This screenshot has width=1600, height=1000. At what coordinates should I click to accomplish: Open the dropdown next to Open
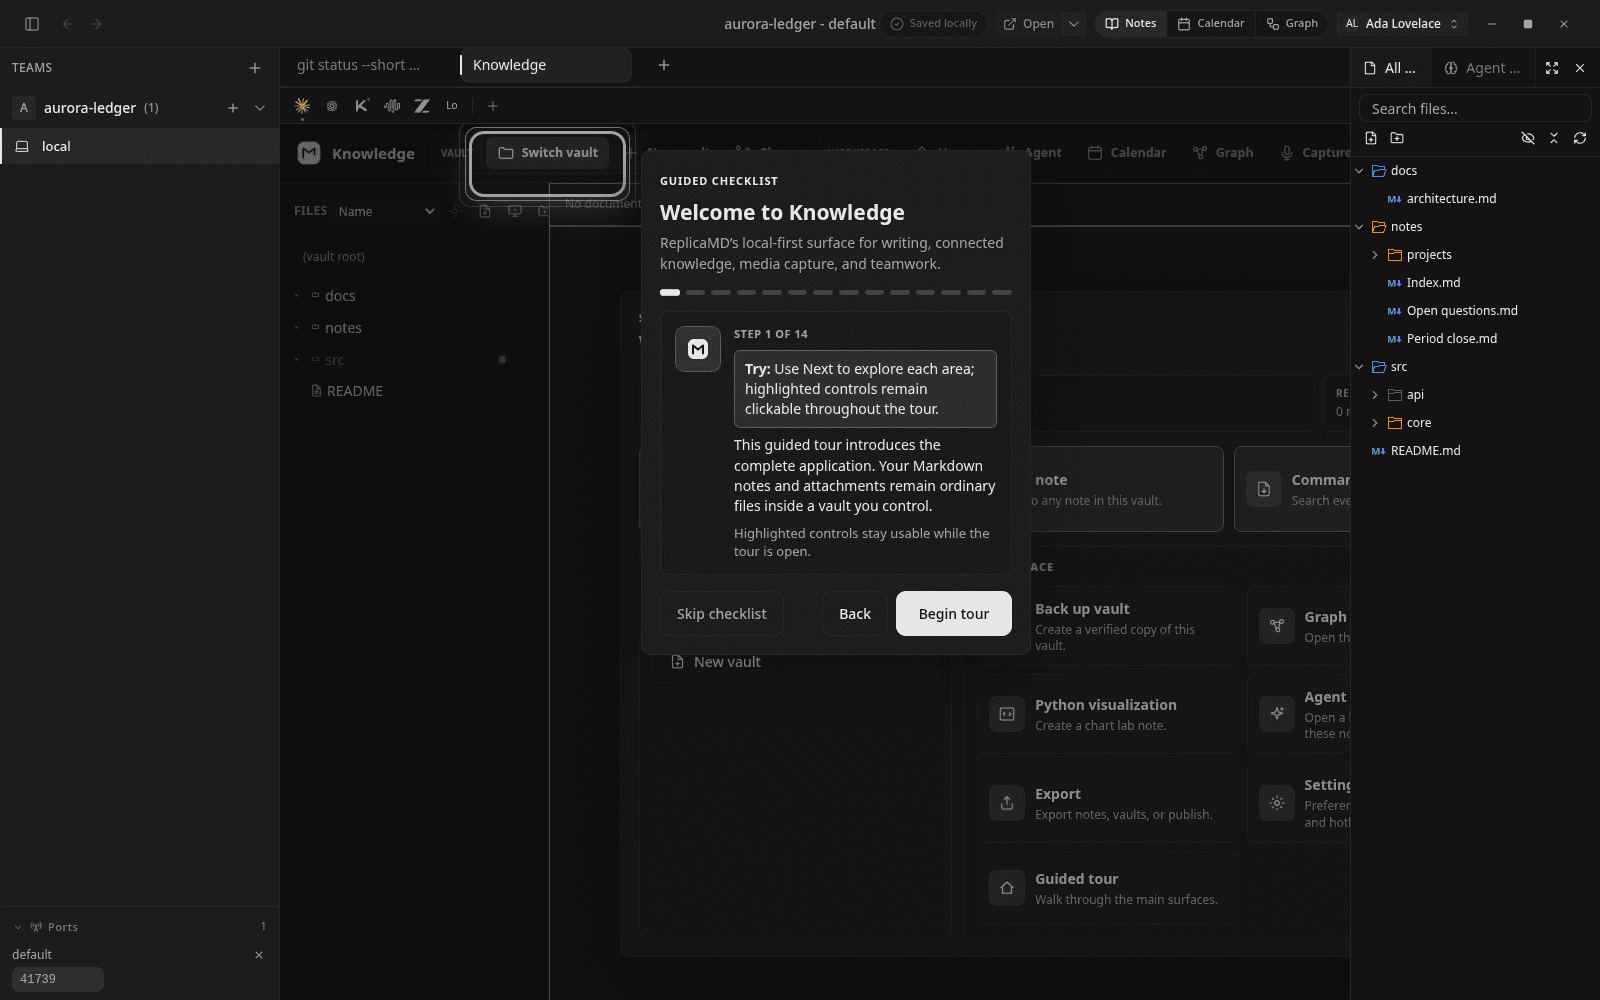coord(1074,24)
